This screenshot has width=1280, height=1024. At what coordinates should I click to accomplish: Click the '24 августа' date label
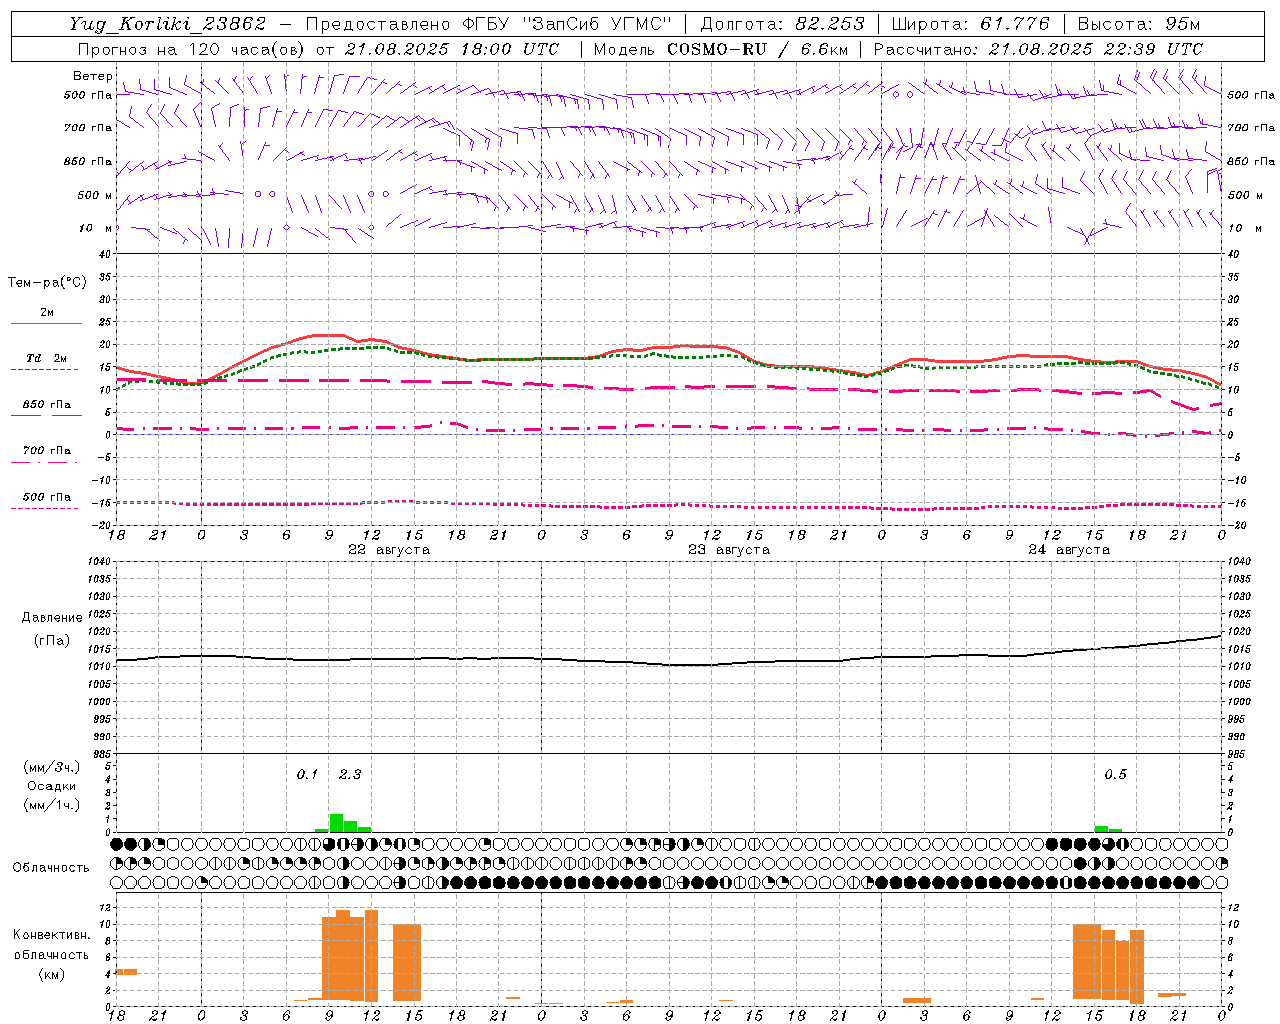(1069, 550)
